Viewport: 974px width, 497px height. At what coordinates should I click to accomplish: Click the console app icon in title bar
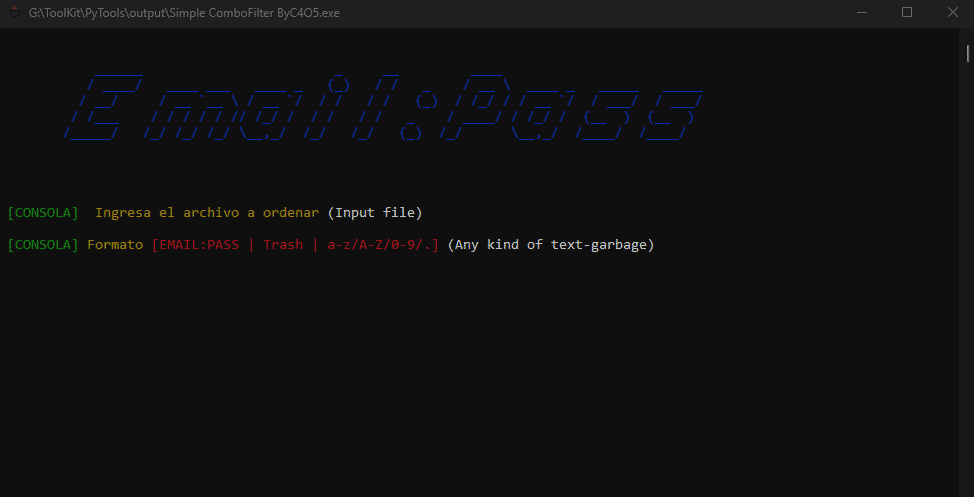[x=14, y=12]
